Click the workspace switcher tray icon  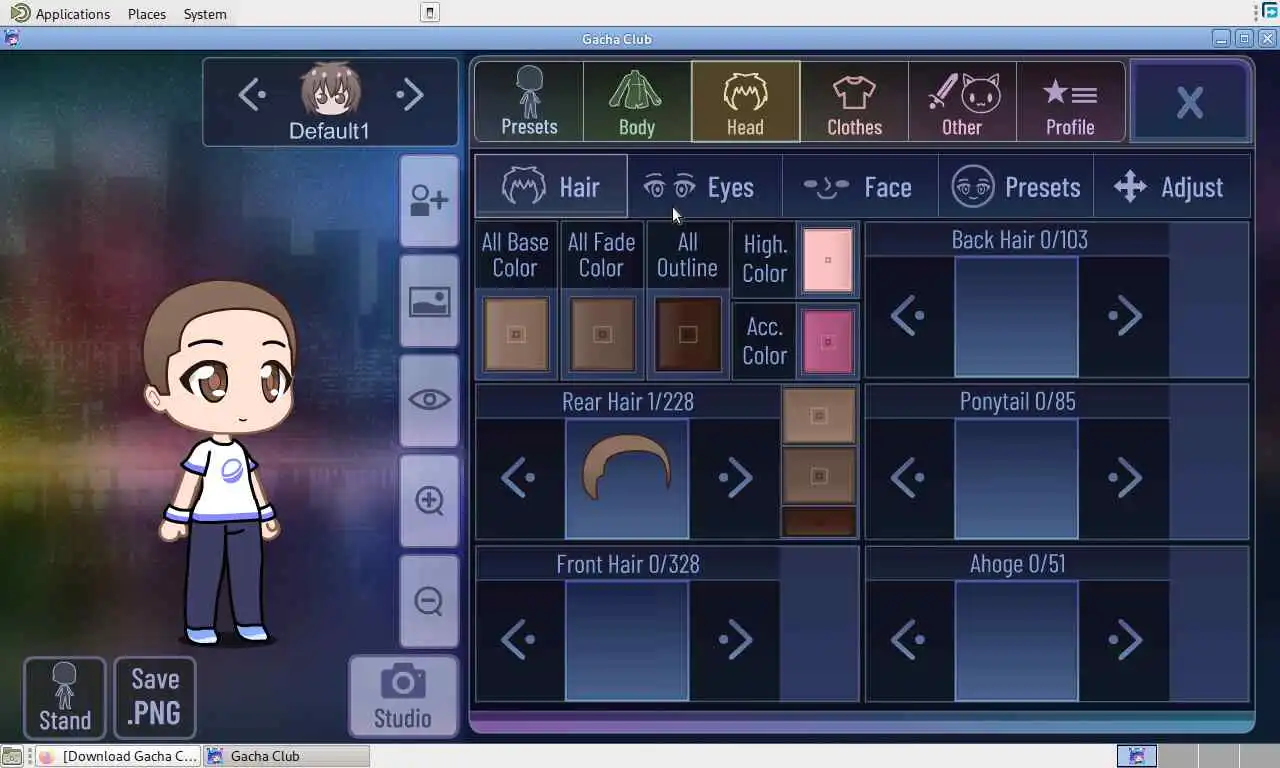[1137, 756]
